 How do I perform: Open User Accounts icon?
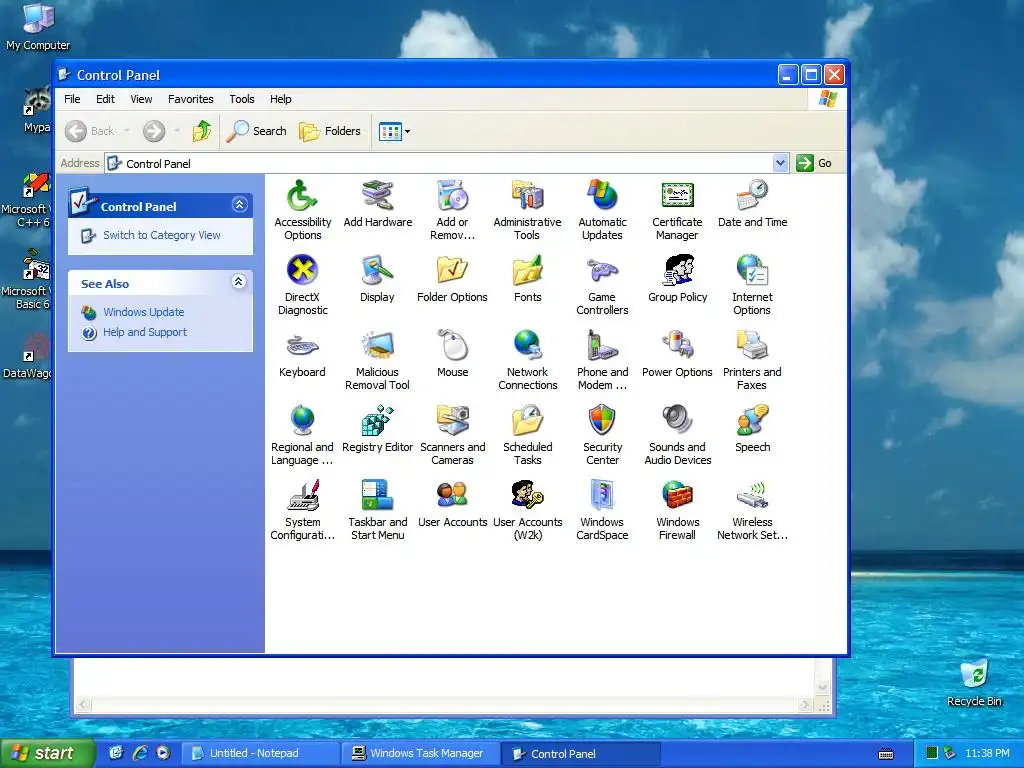[452, 504]
